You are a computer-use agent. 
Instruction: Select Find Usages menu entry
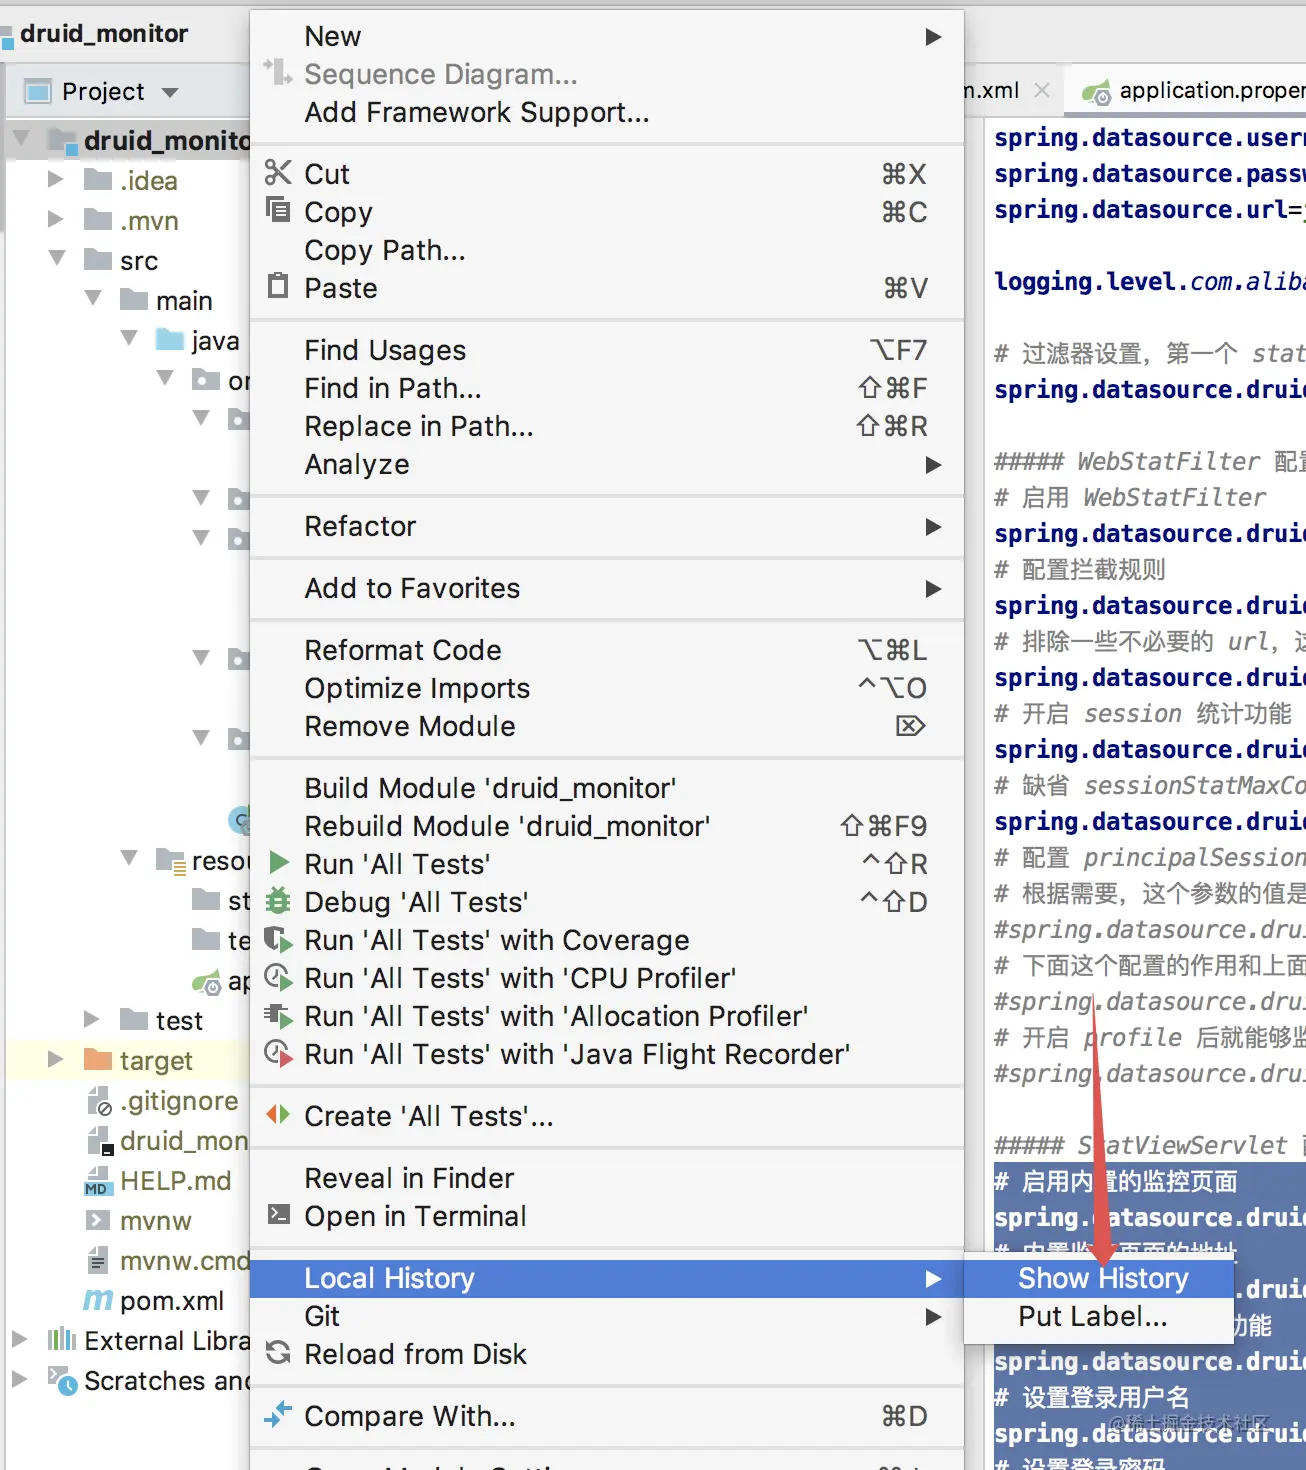[607, 350]
